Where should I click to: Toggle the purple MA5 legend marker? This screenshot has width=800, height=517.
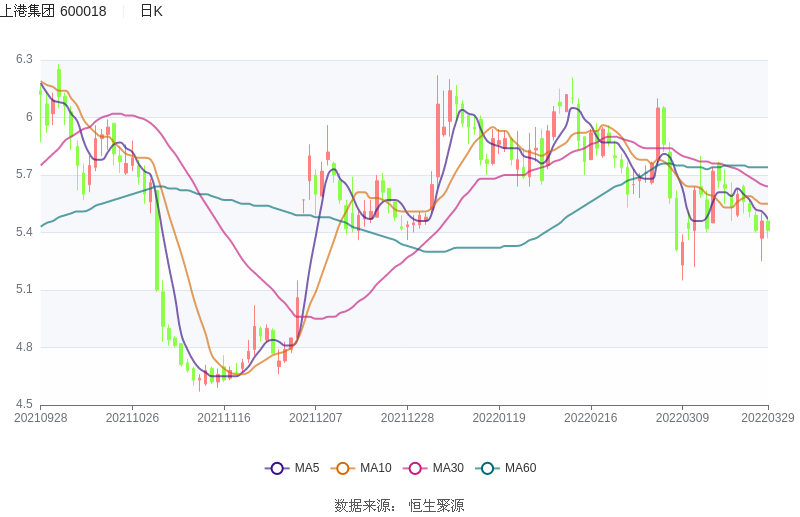(277, 468)
